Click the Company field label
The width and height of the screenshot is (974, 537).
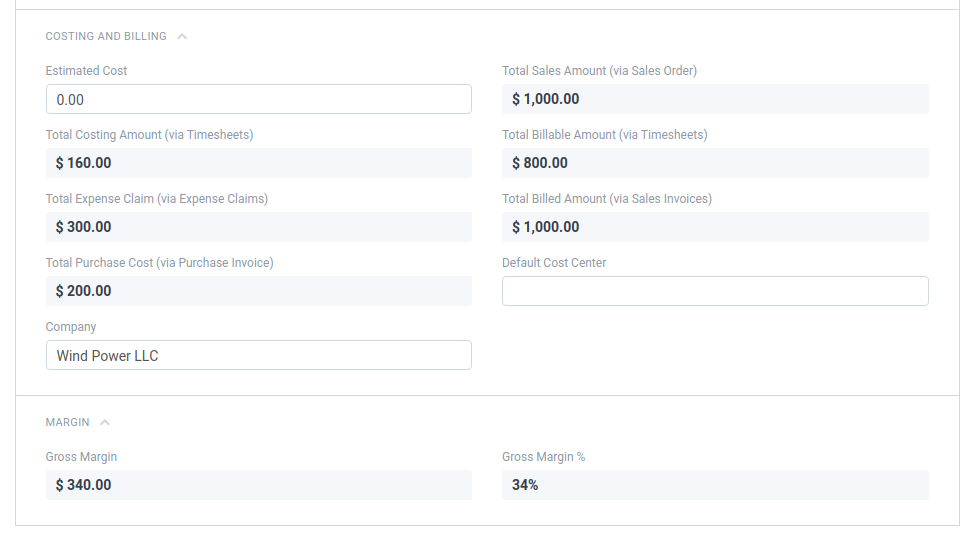click(71, 327)
